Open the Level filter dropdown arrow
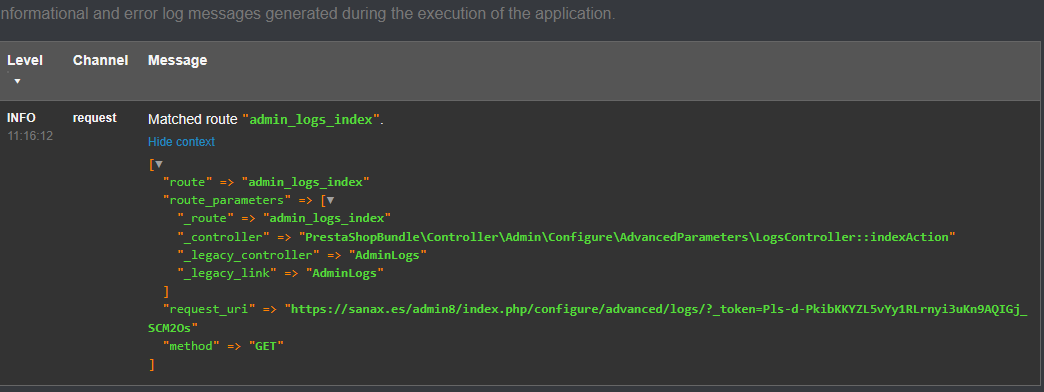Screen dimensions: 1044x392 tap(17, 81)
